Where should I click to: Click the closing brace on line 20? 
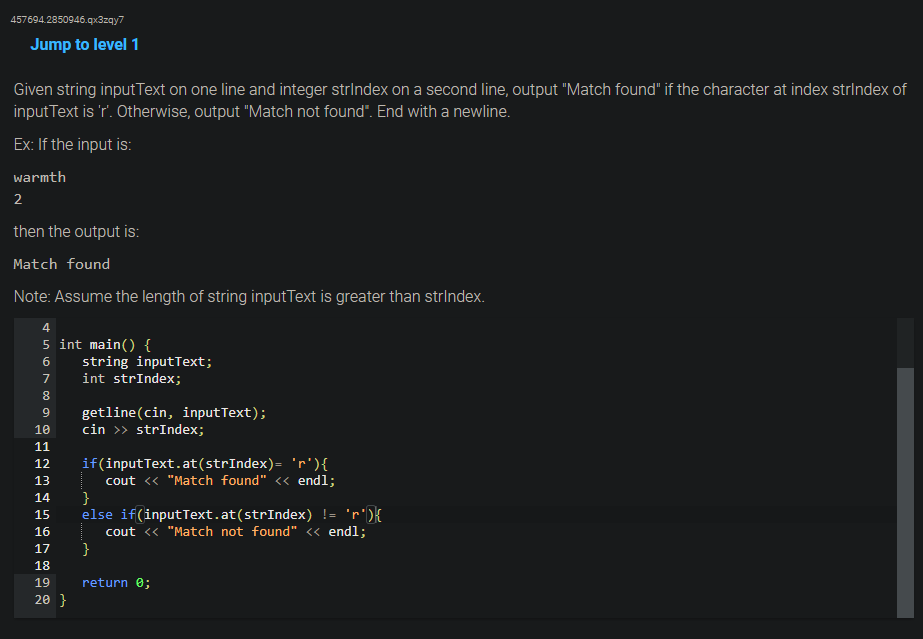(x=62, y=599)
